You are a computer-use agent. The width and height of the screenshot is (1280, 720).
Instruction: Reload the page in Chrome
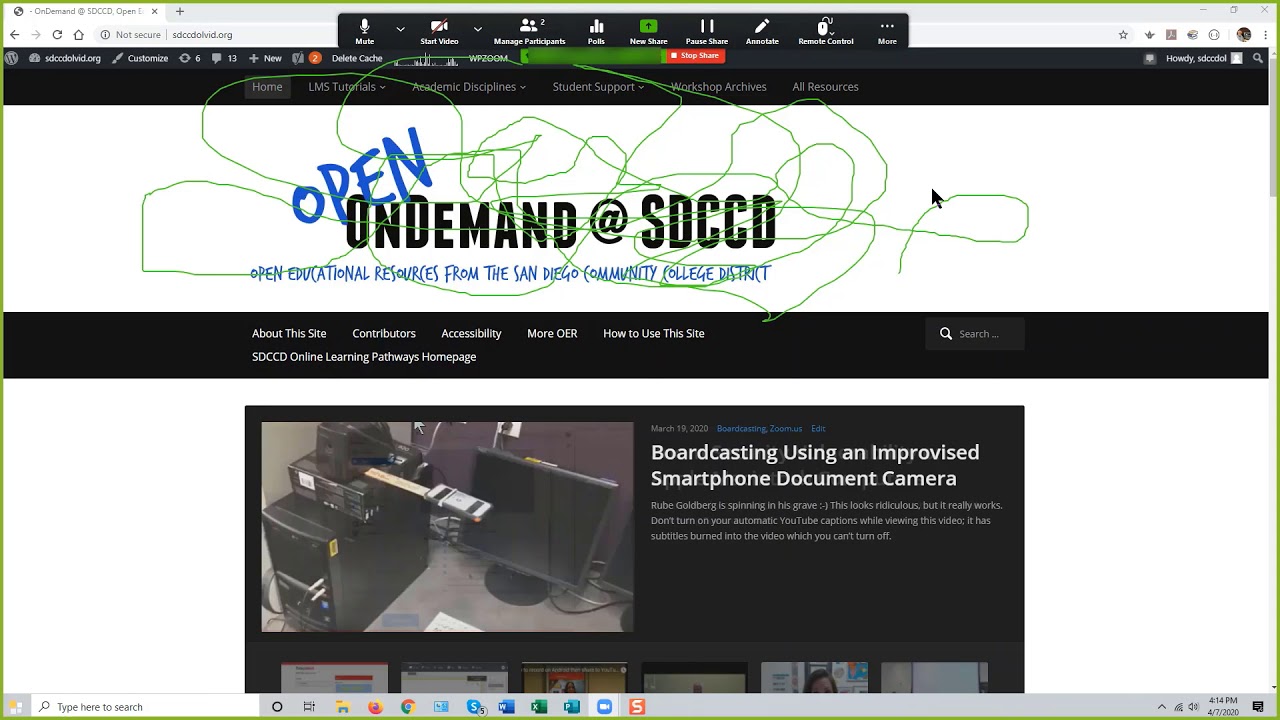[x=57, y=34]
